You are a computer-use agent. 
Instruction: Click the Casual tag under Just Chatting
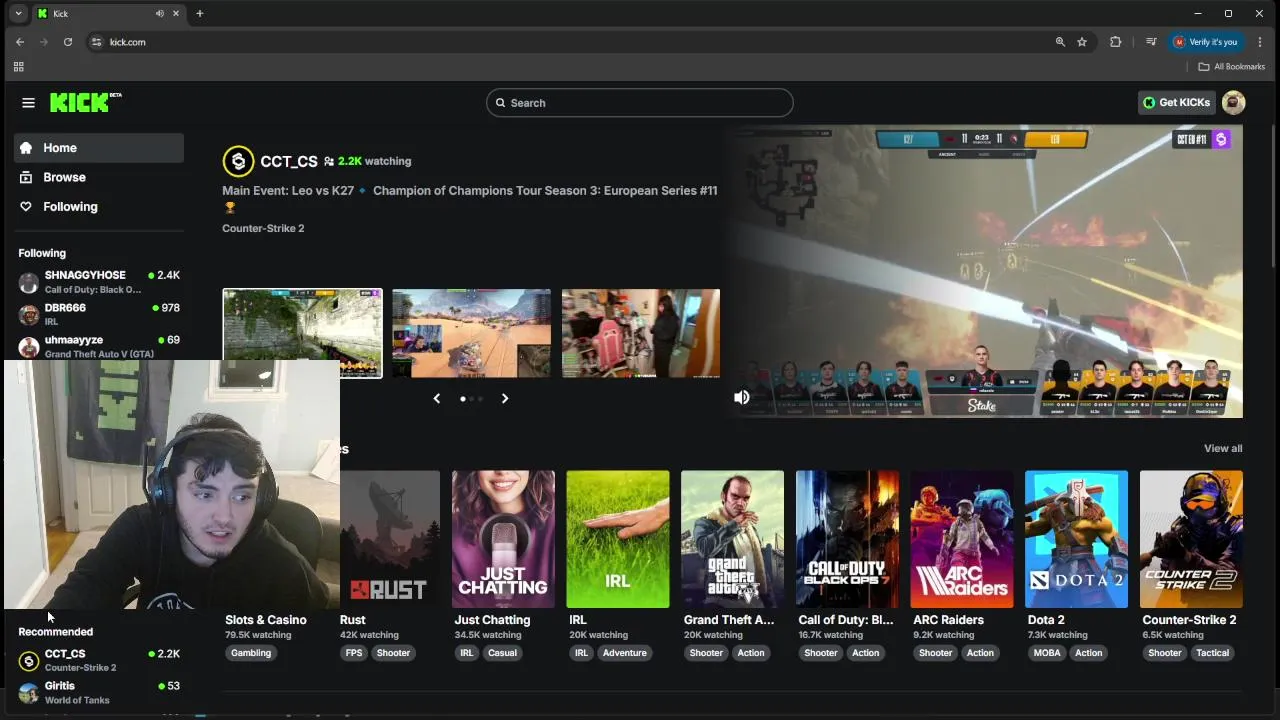[x=502, y=653]
